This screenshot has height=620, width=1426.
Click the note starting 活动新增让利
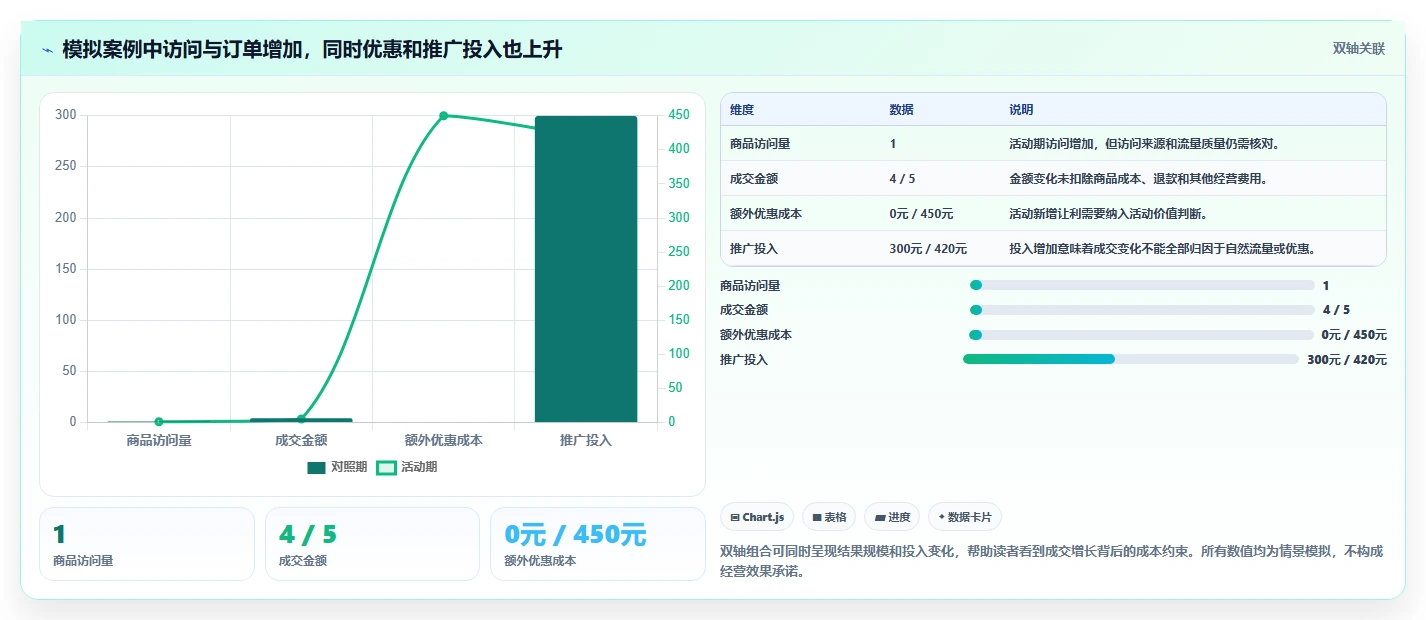tap(1109, 214)
